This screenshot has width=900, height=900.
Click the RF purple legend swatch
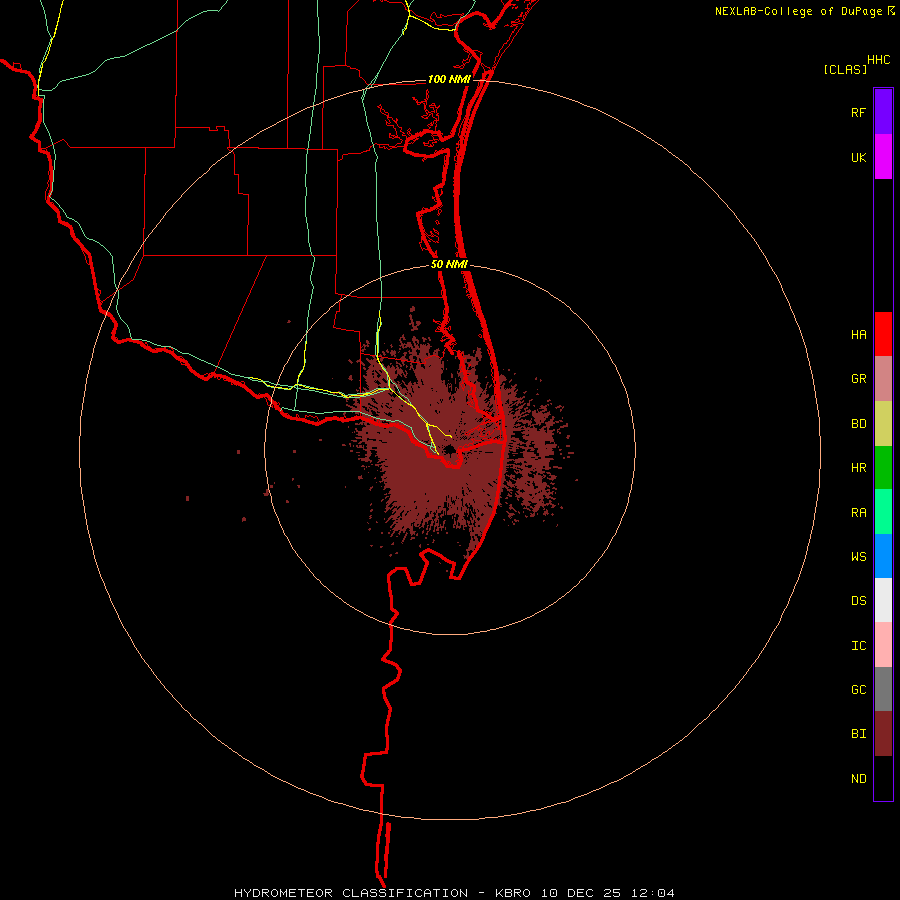pos(883,112)
